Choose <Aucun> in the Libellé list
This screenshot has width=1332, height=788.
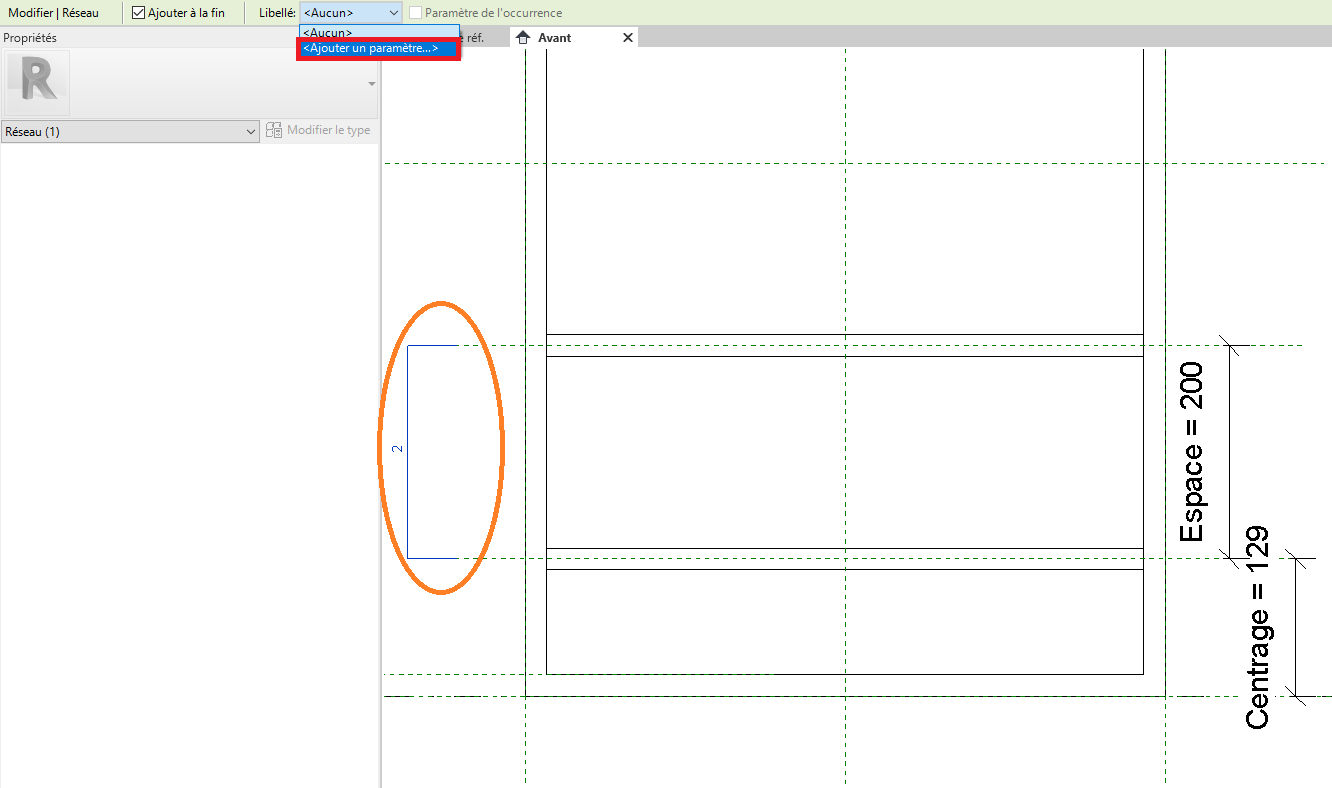tap(328, 32)
